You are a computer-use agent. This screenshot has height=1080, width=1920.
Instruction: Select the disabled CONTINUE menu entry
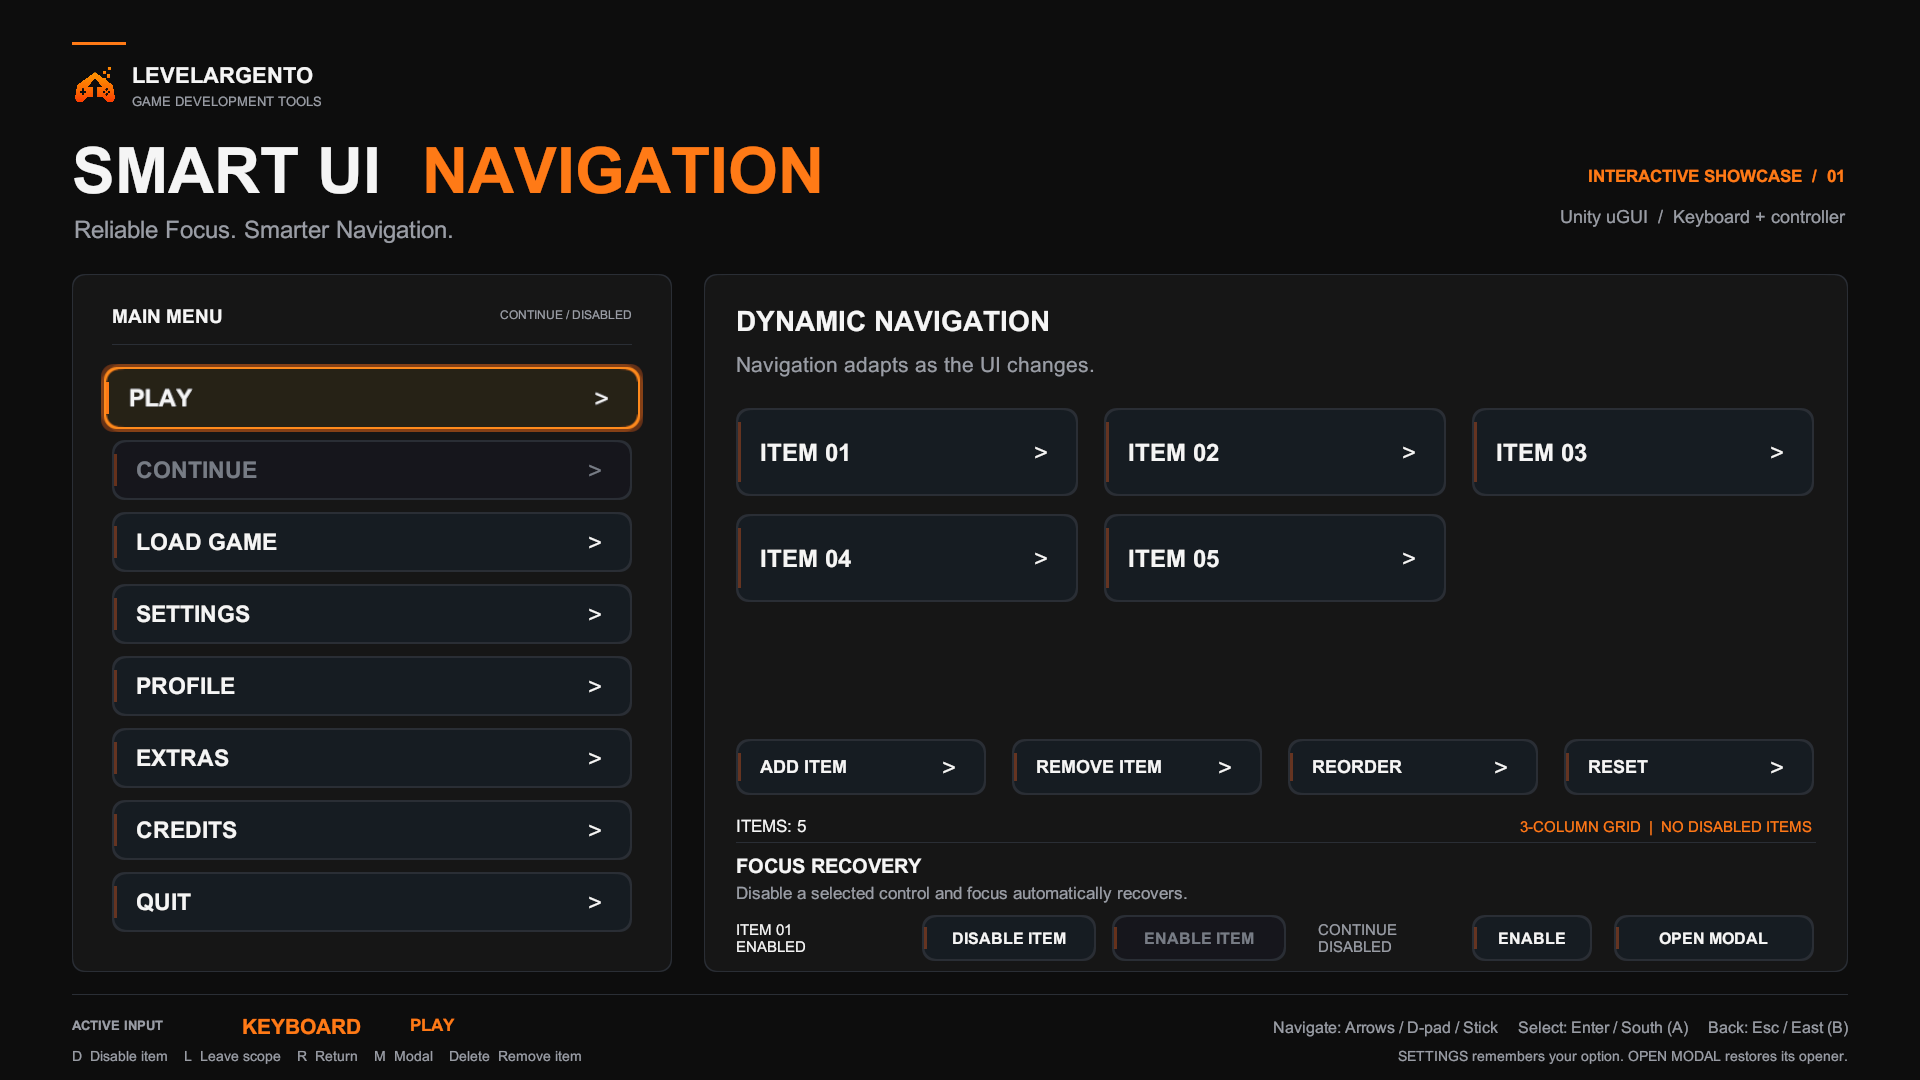372,470
